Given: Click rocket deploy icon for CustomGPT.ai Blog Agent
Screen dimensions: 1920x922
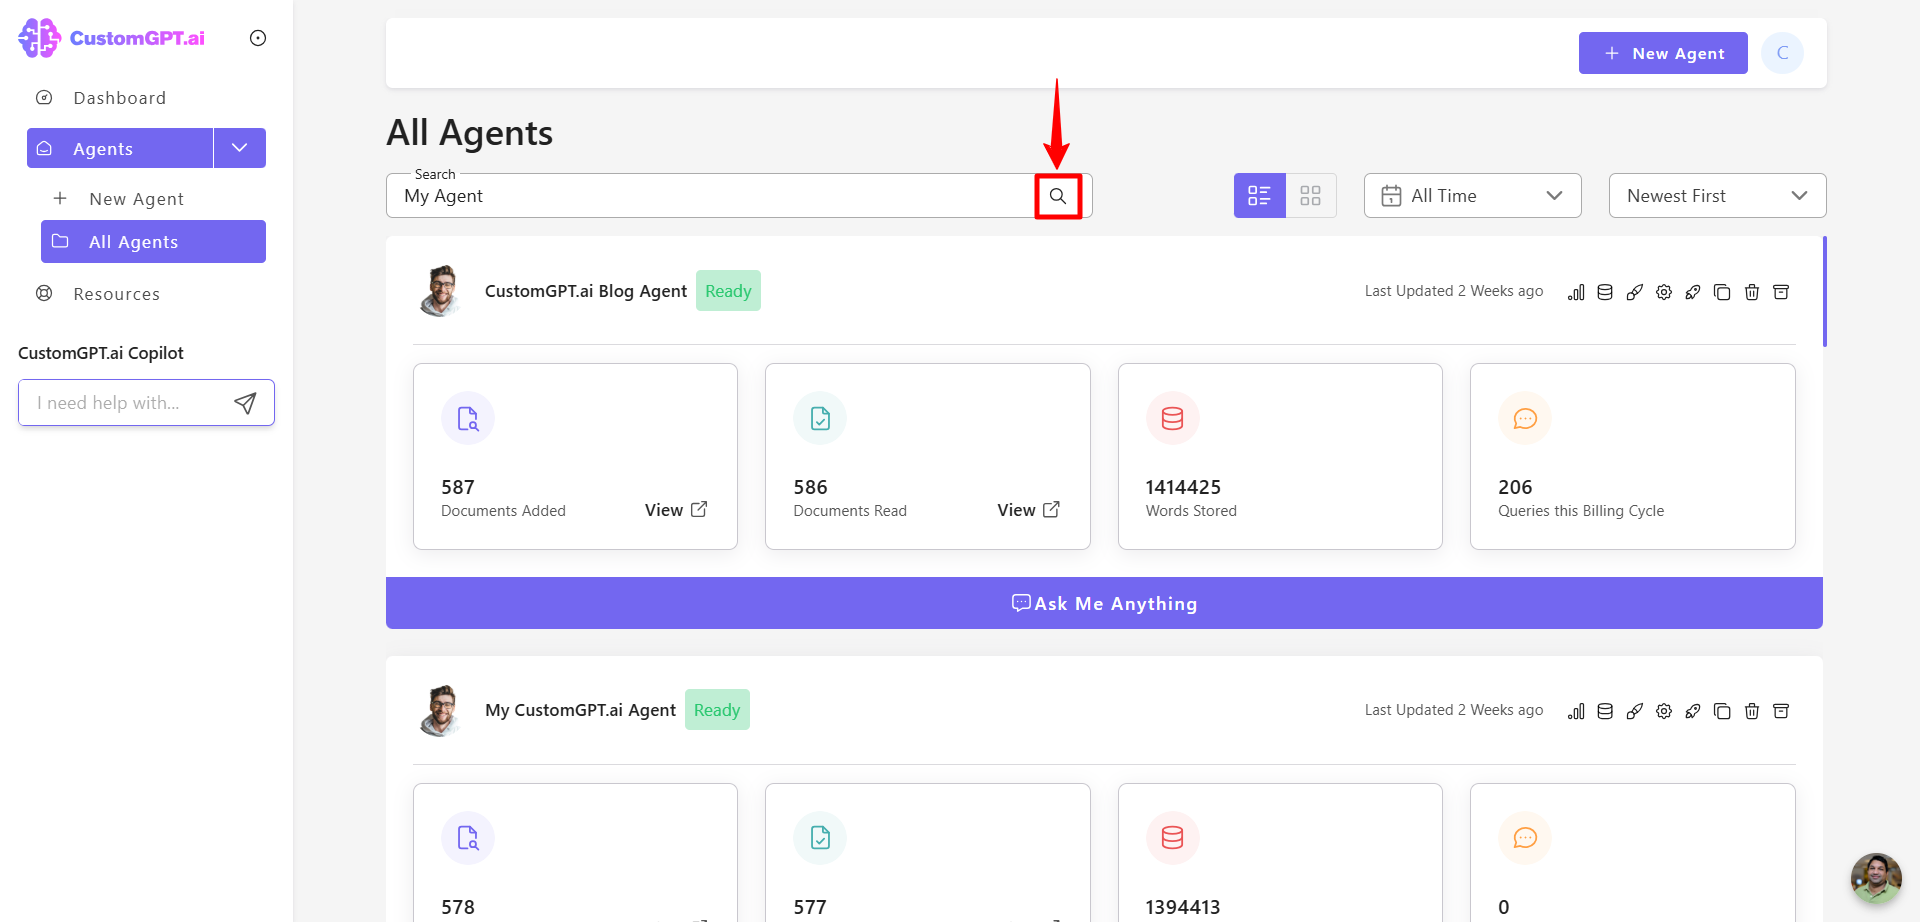Looking at the screenshot, I should click(x=1693, y=292).
